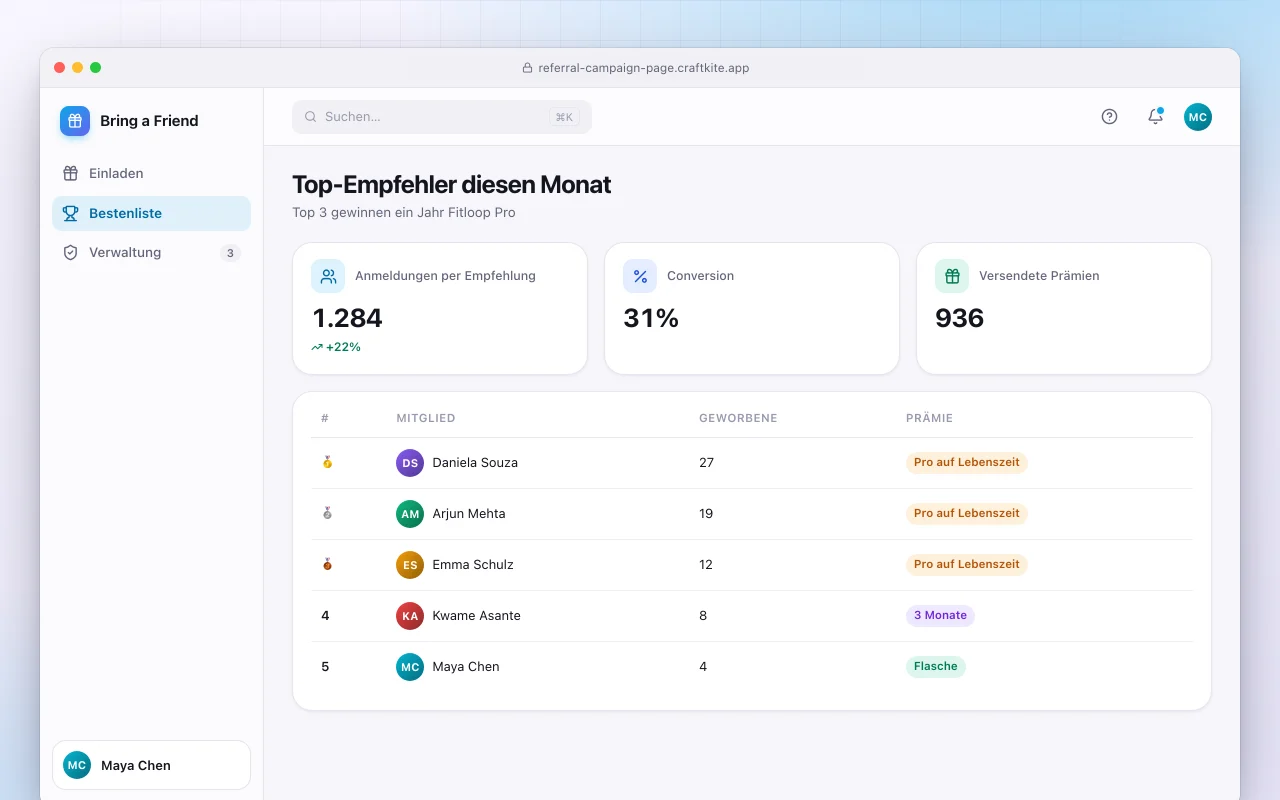Image resolution: width=1280 pixels, height=800 pixels.
Task: Click the Geworbene column header
Action: (738, 418)
